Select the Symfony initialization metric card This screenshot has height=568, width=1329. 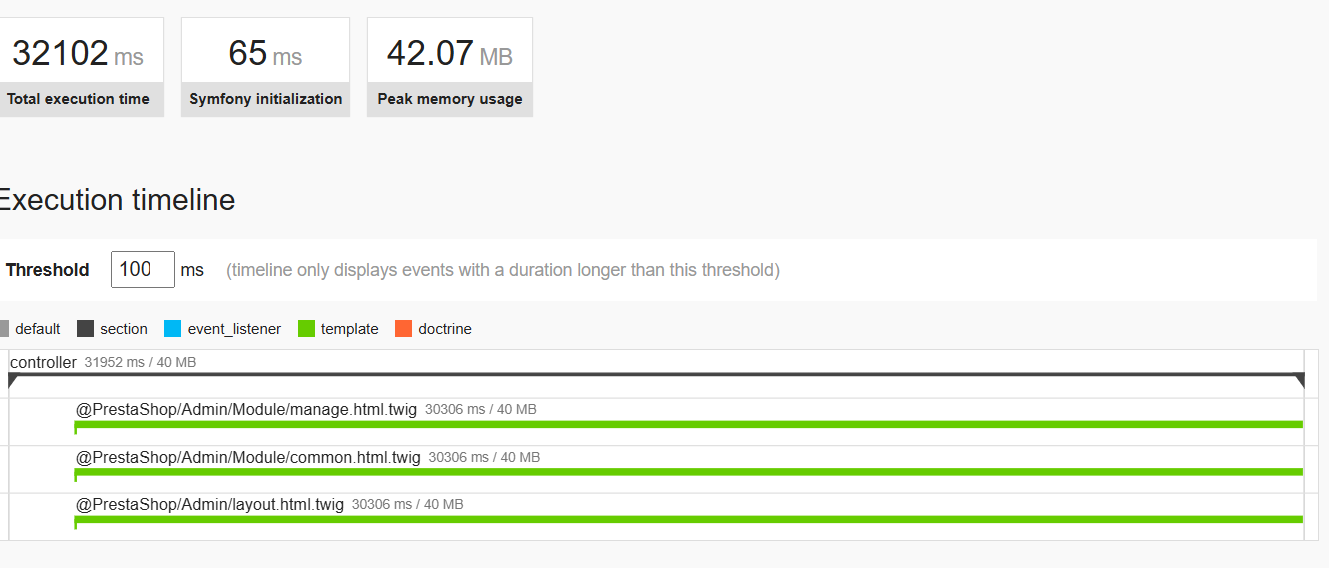click(265, 66)
